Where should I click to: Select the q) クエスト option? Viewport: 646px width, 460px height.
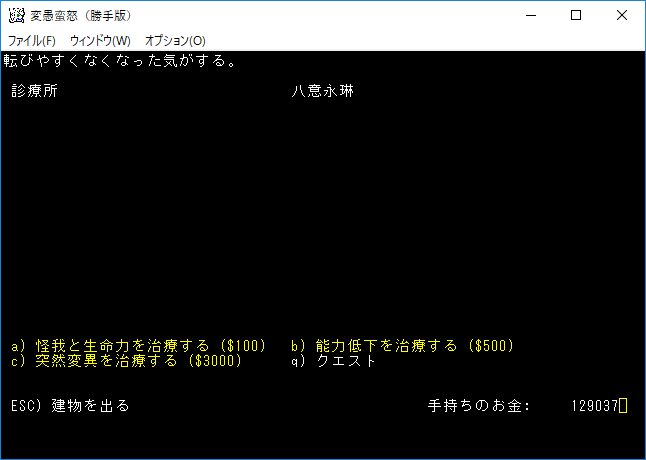click(334, 361)
